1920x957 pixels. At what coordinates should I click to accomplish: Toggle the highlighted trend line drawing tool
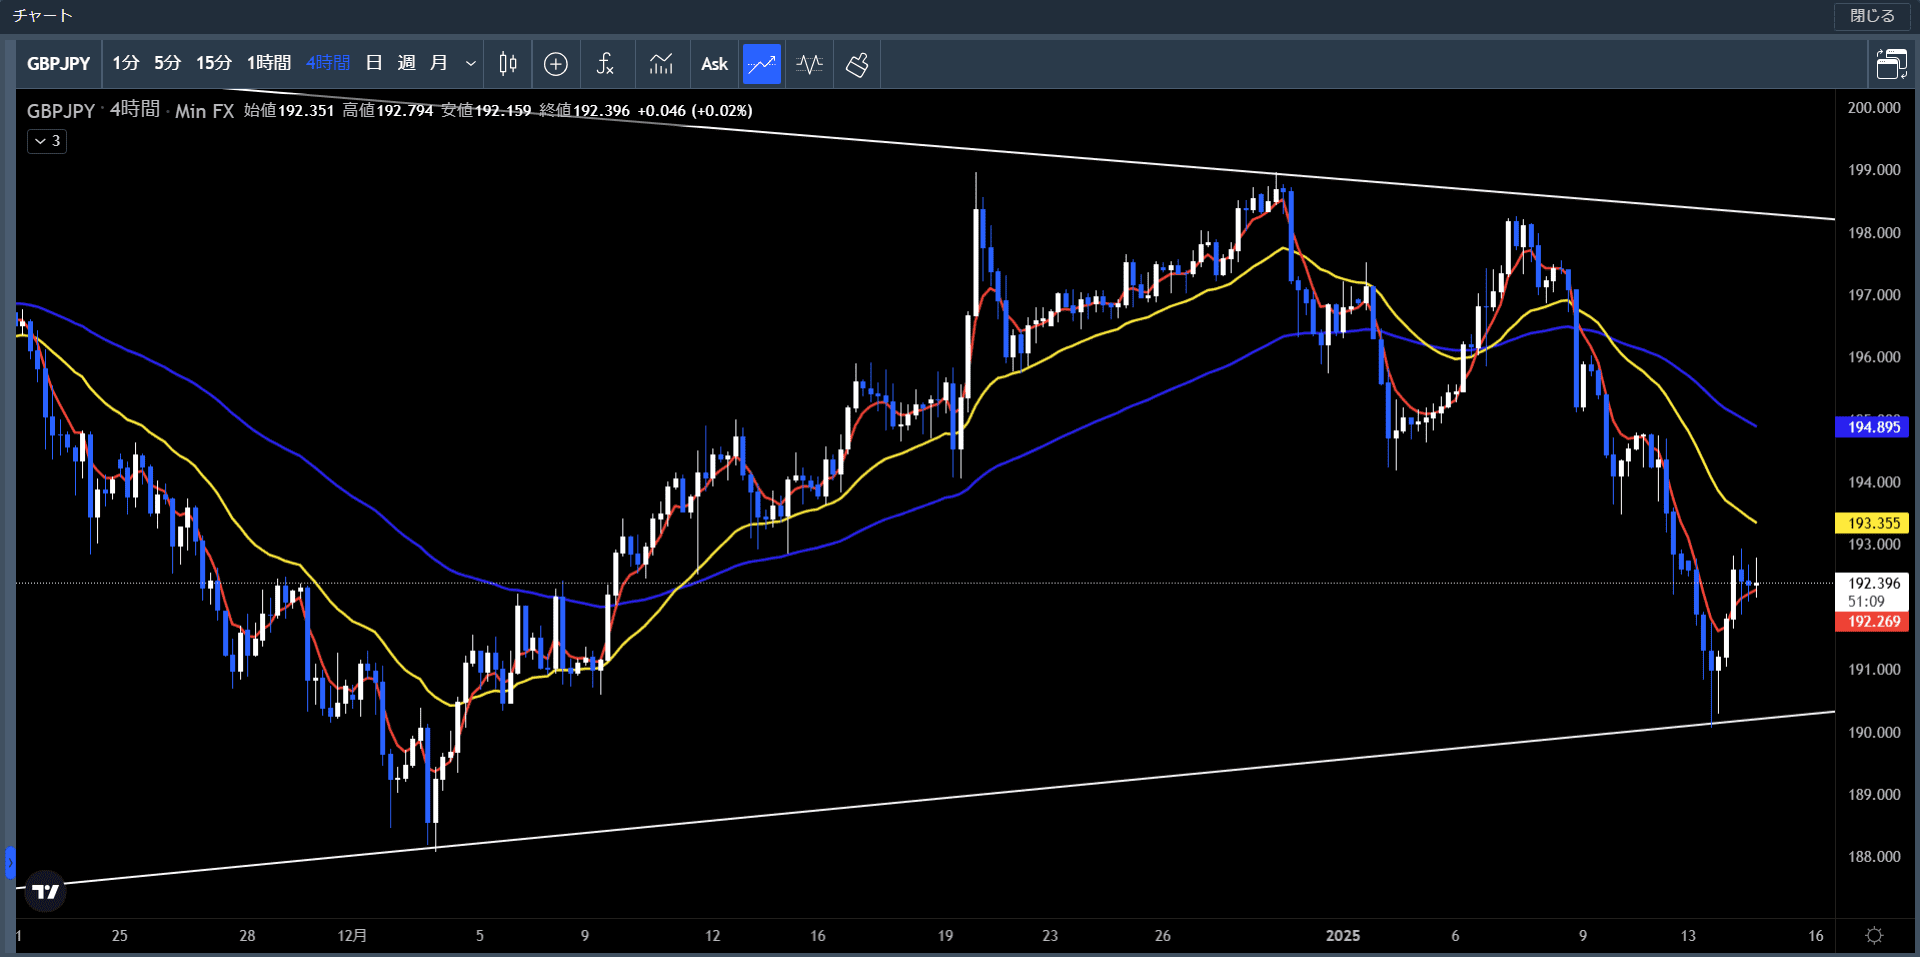coord(762,64)
